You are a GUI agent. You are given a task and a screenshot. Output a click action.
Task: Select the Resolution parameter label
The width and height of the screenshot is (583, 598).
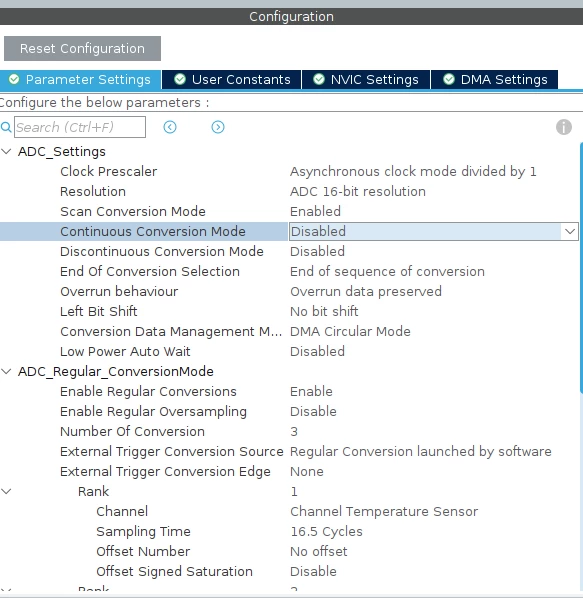click(x=93, y=191)
